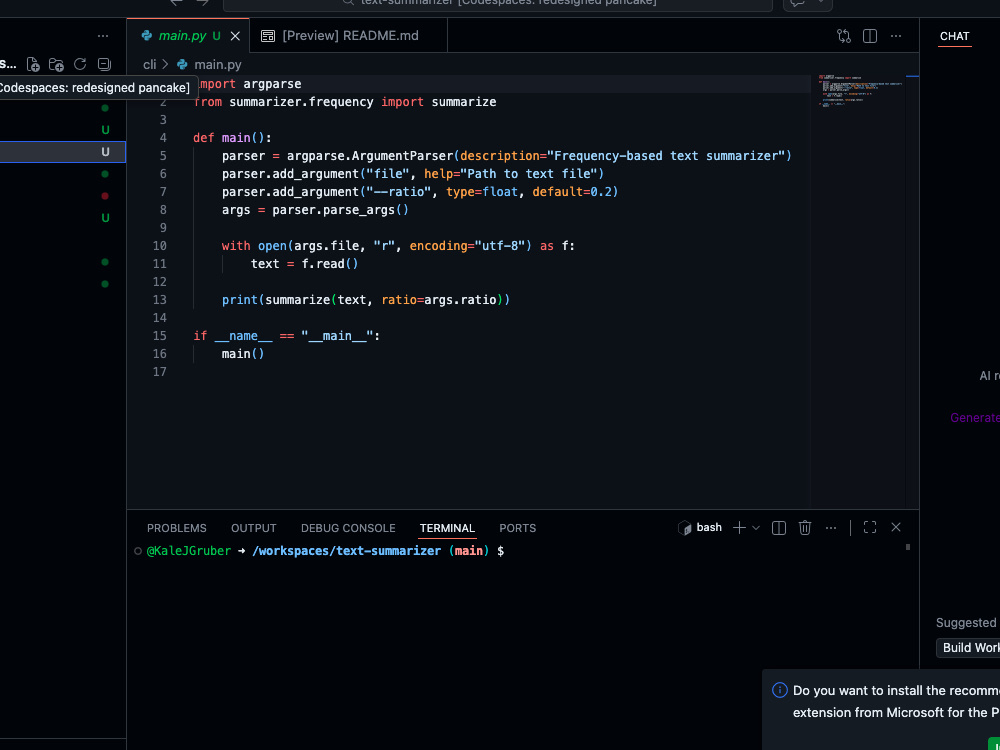
Task: Click line number 5 in gutter
Action: [x=163, y=156]
